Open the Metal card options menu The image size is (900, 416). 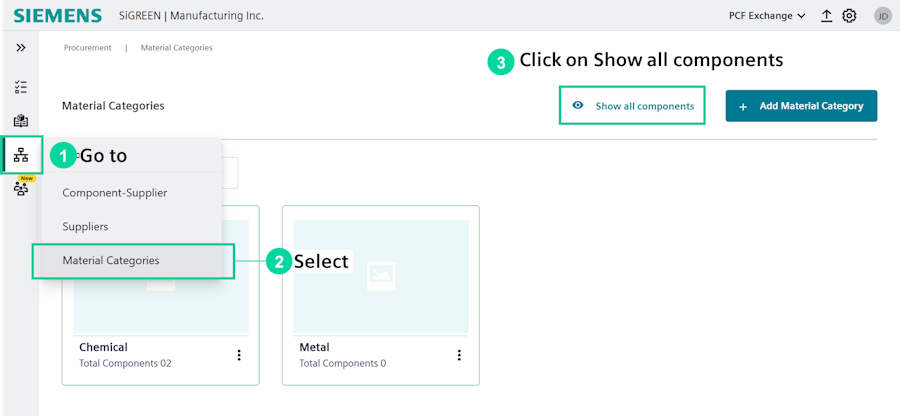[x=459, y=355]
